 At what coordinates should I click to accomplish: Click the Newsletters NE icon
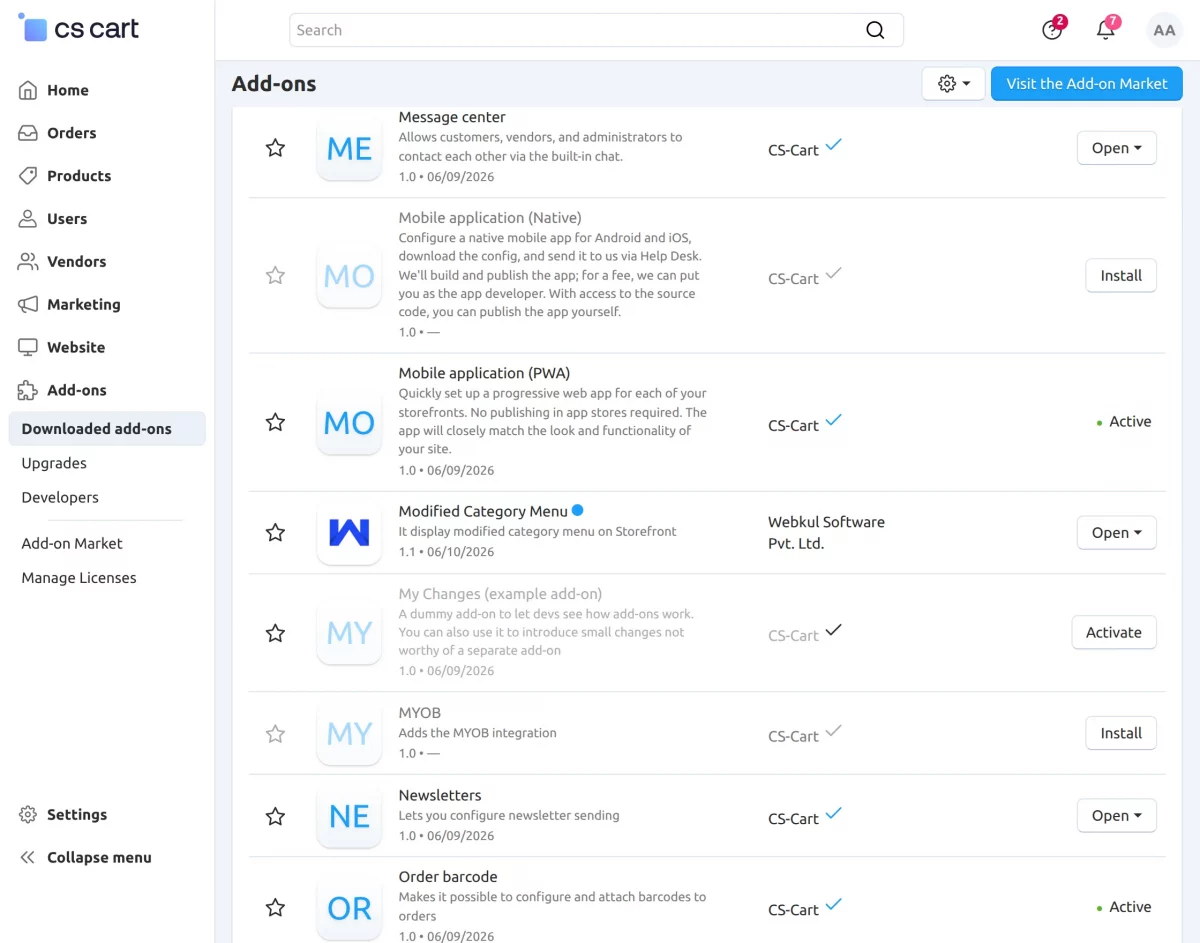click(x=349, y=816)
